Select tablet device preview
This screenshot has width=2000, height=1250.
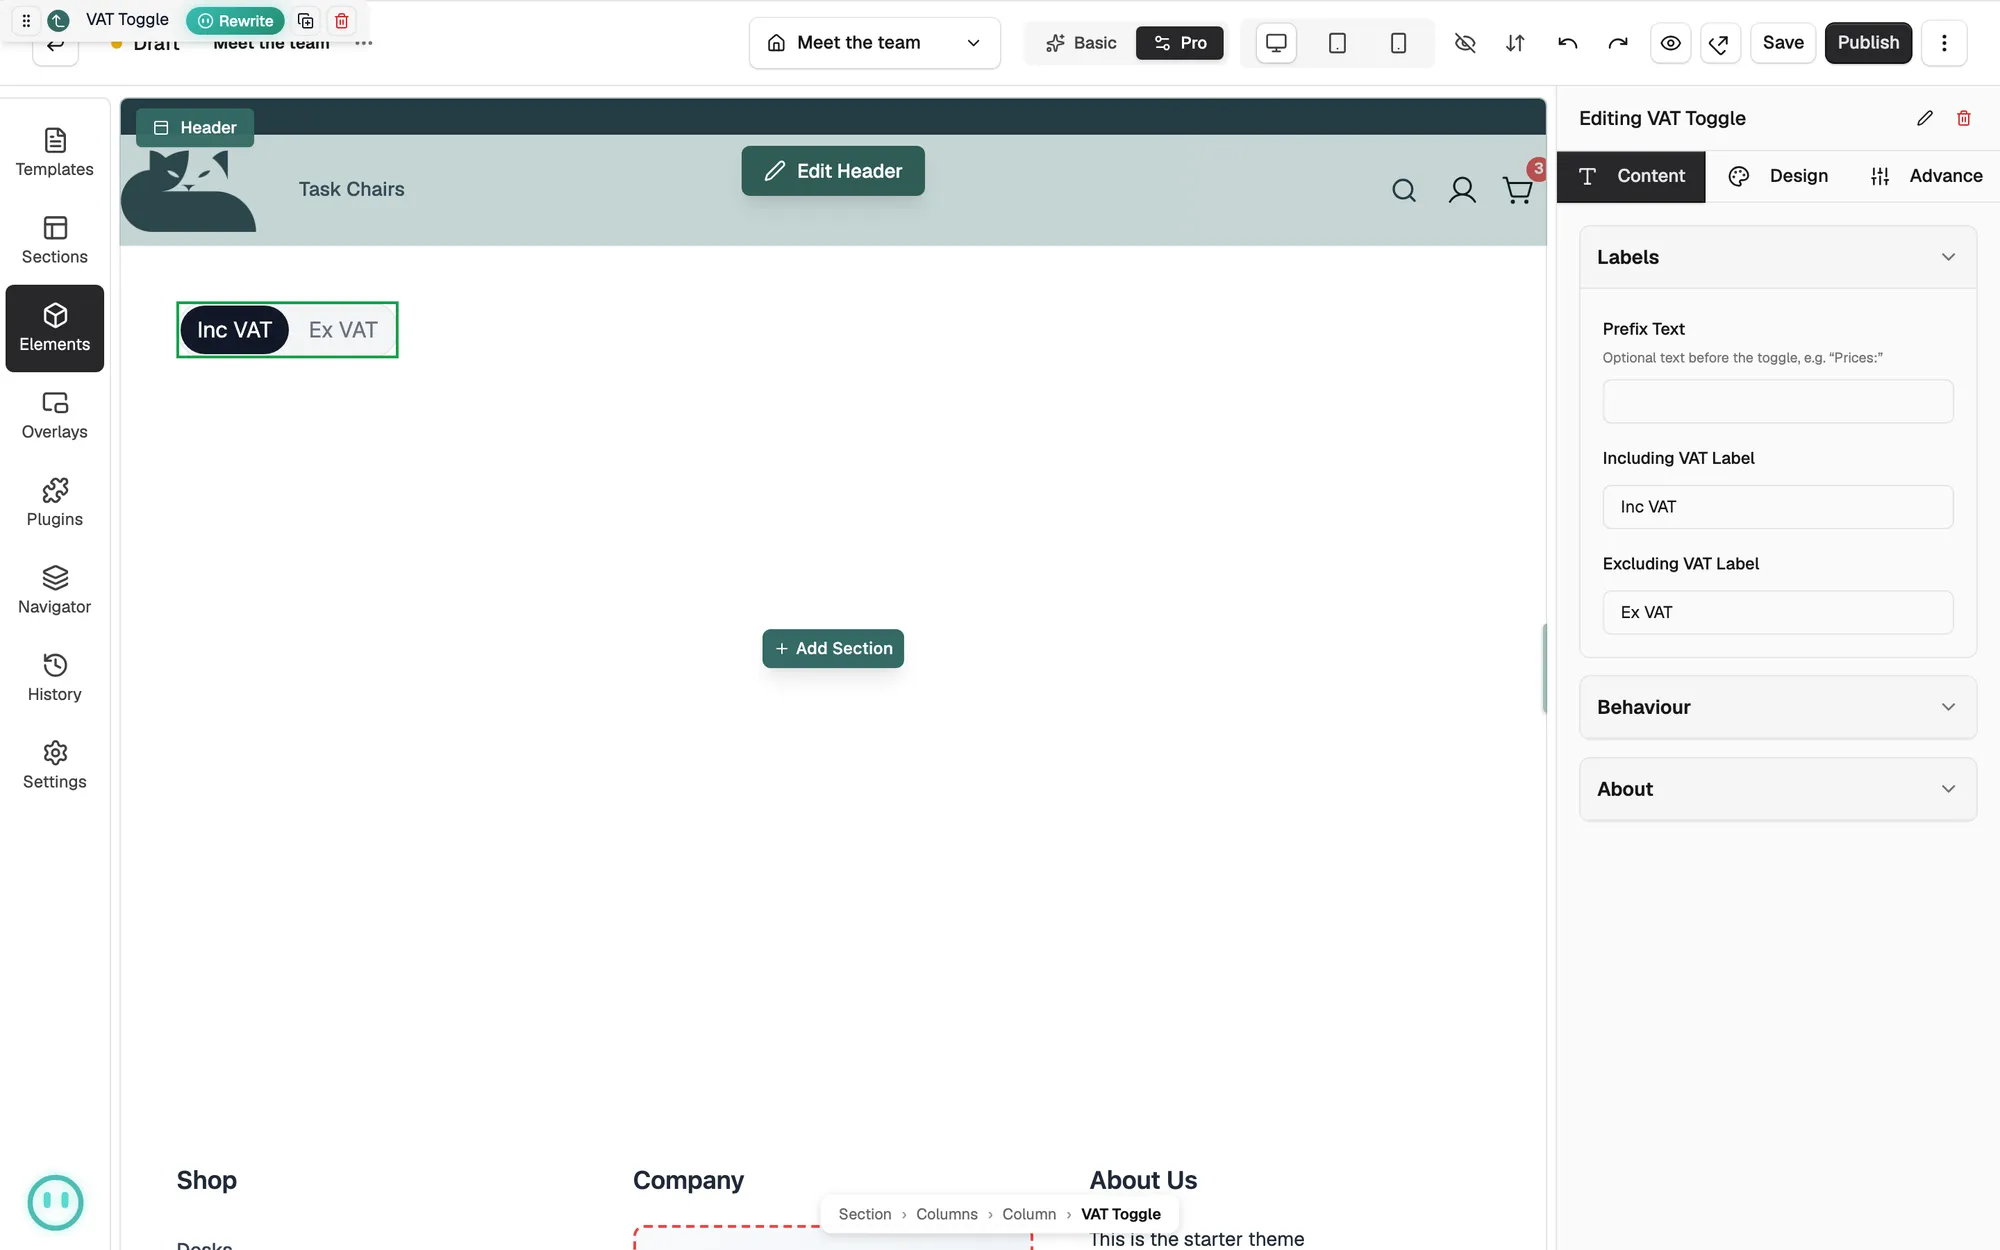click(x=1337, y=43)
